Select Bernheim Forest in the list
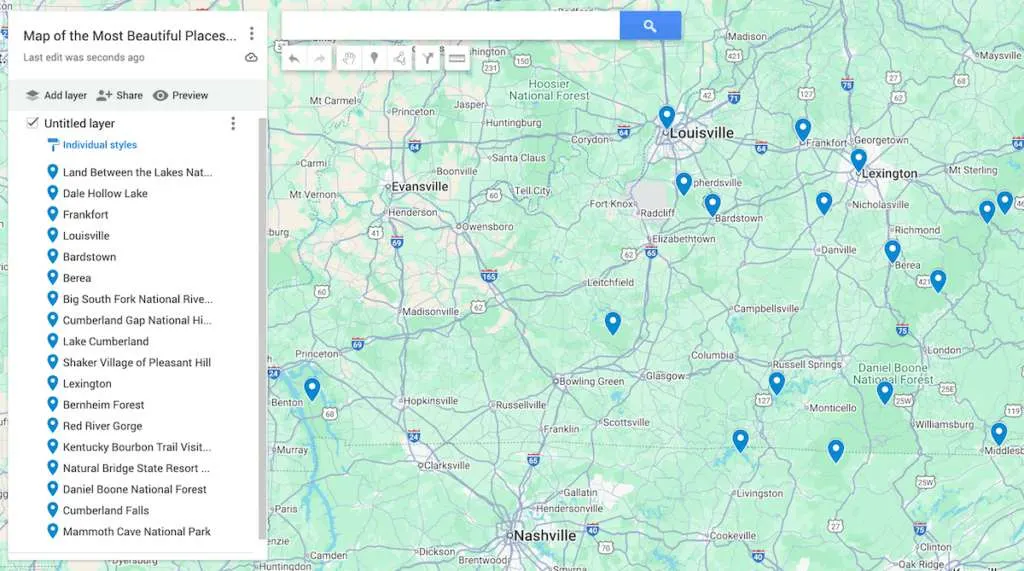Viewport: 1024px width, 571px height. point(103,404)
